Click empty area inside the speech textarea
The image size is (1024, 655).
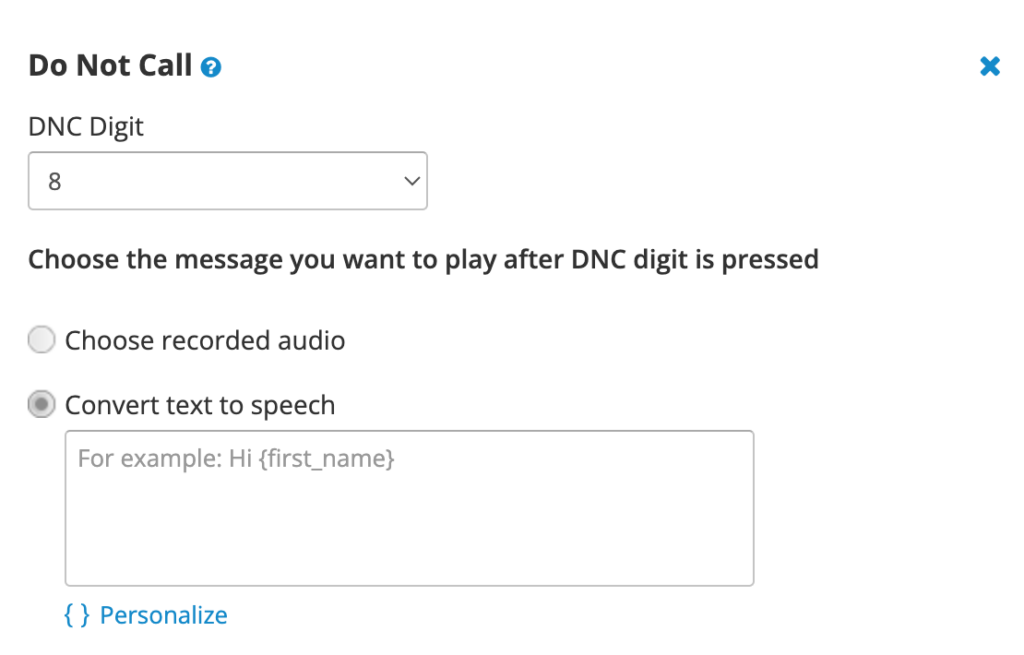click(x=409, y=529)
